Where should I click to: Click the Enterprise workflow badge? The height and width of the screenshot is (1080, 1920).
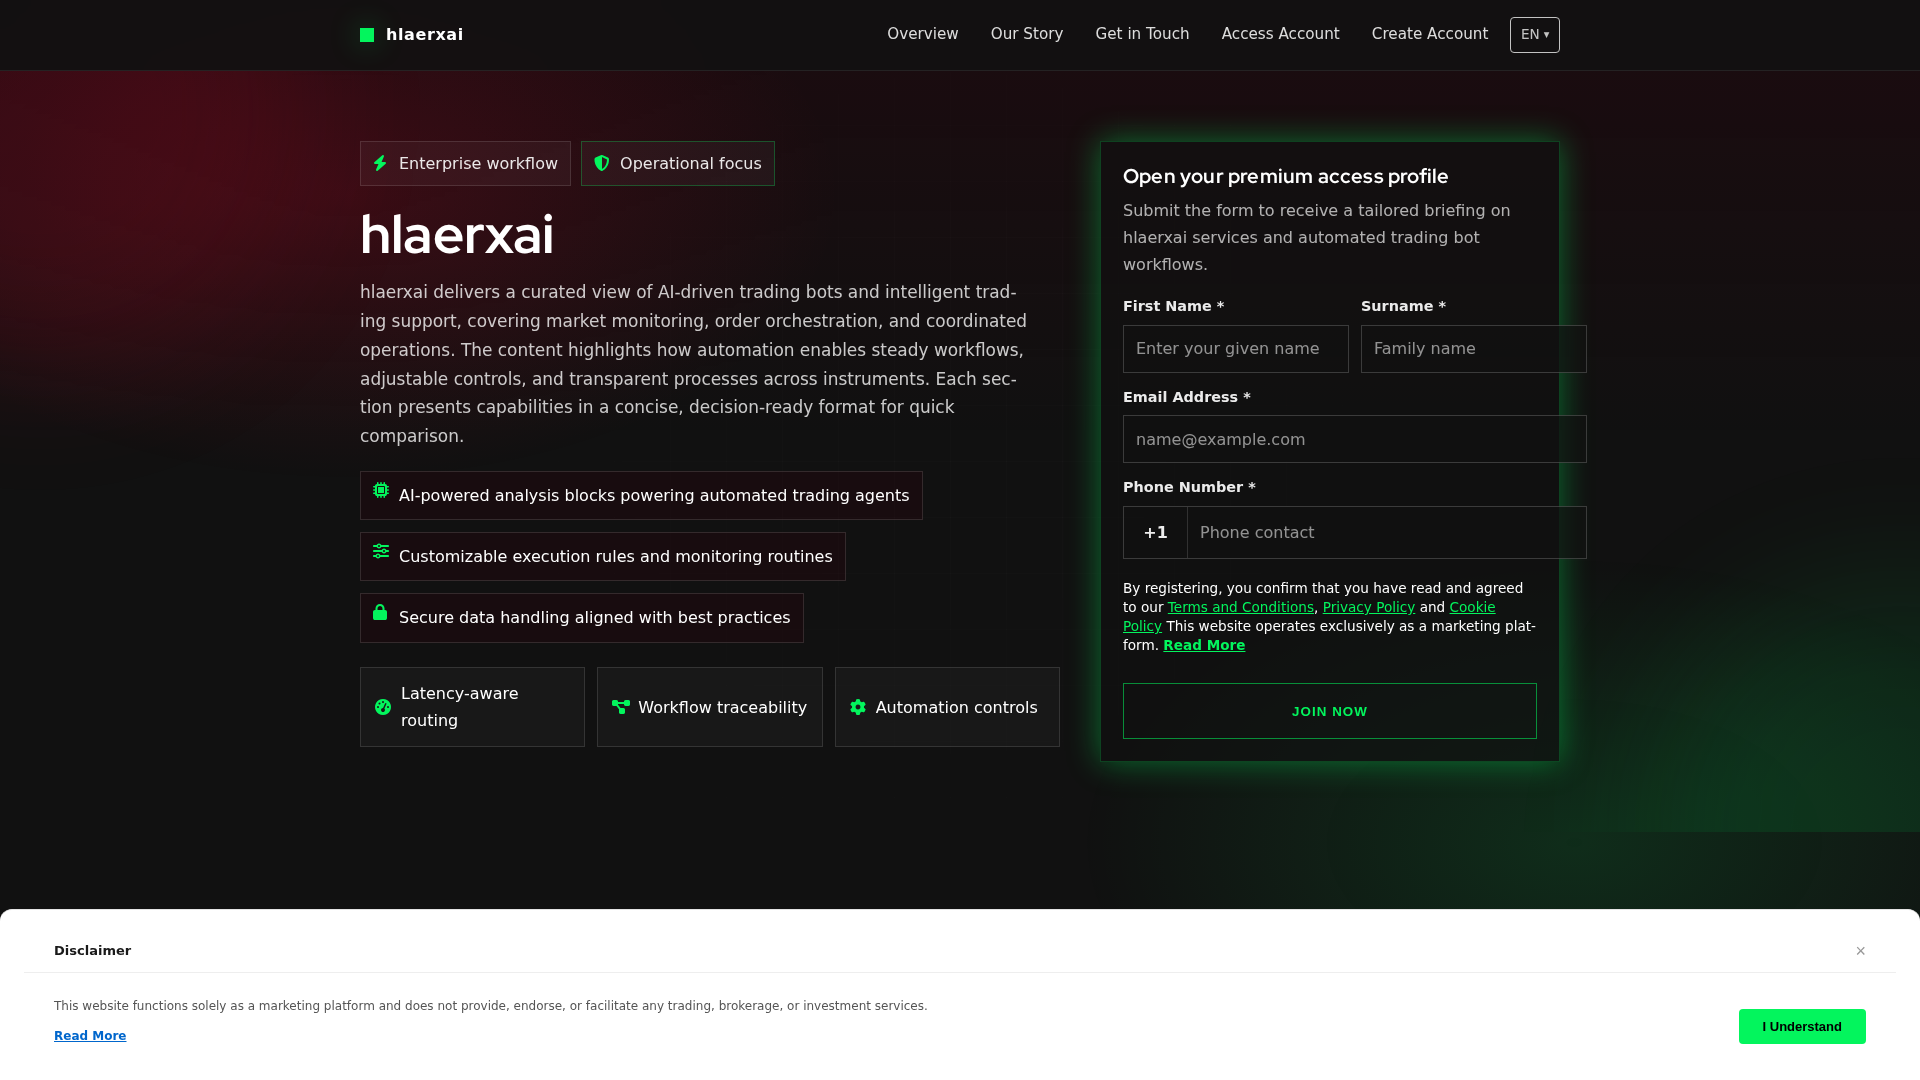pyautogui.click(x=465, y=163)
